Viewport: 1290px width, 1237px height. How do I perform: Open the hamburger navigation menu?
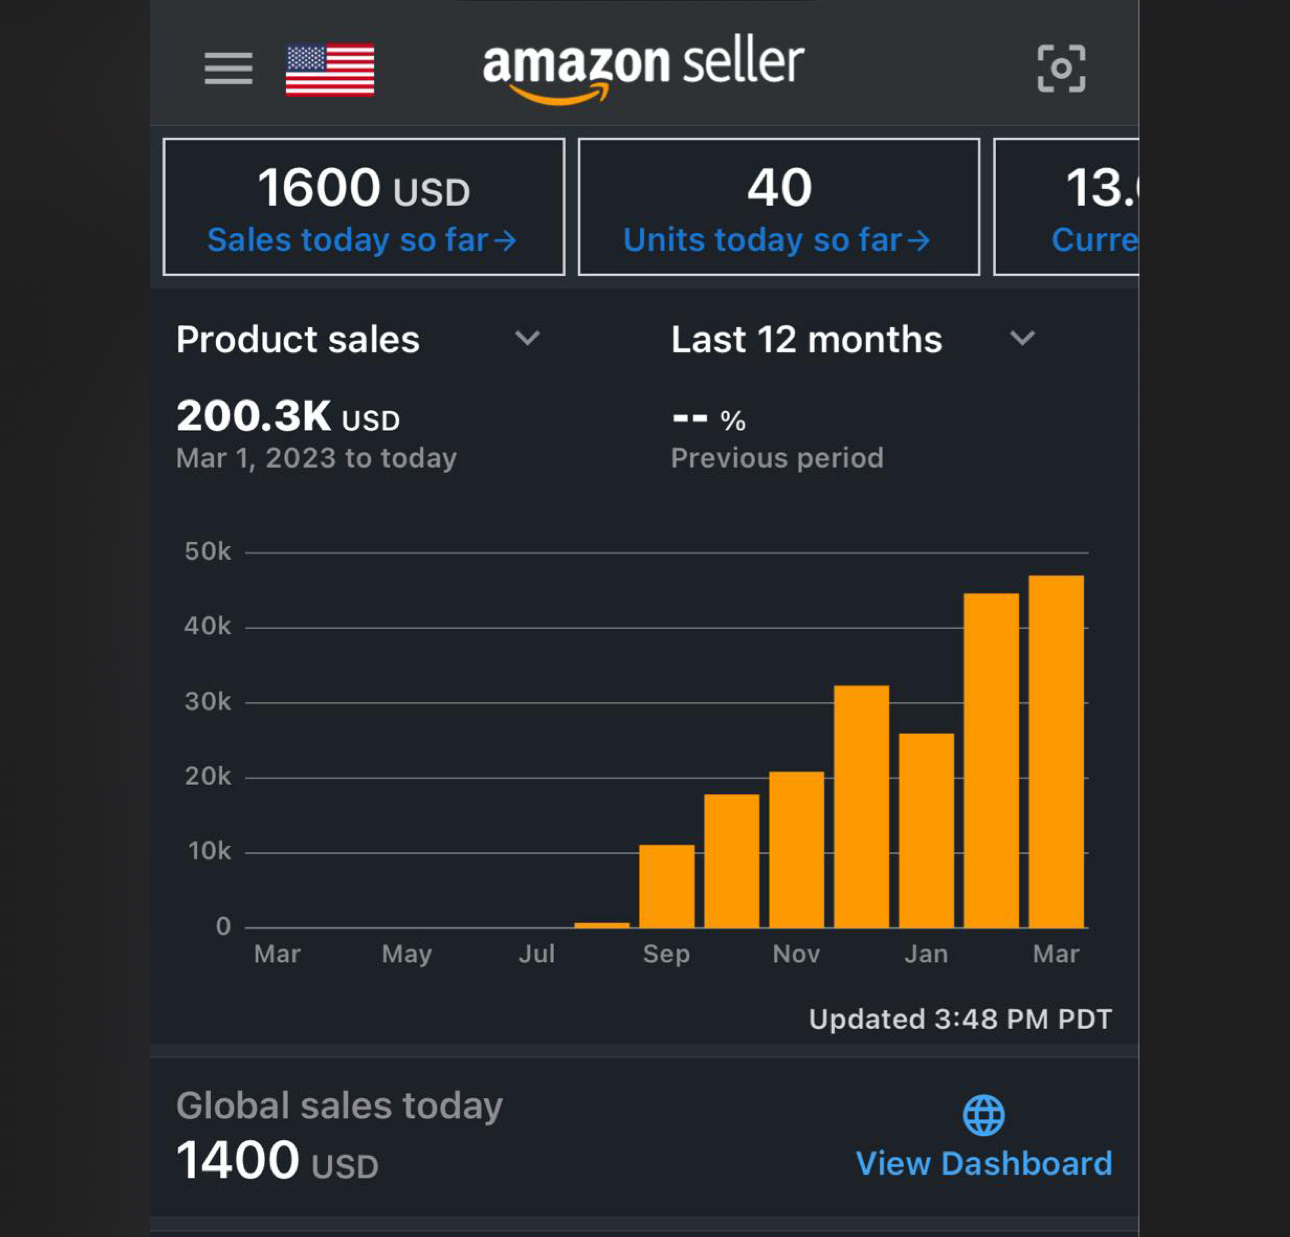228,68
